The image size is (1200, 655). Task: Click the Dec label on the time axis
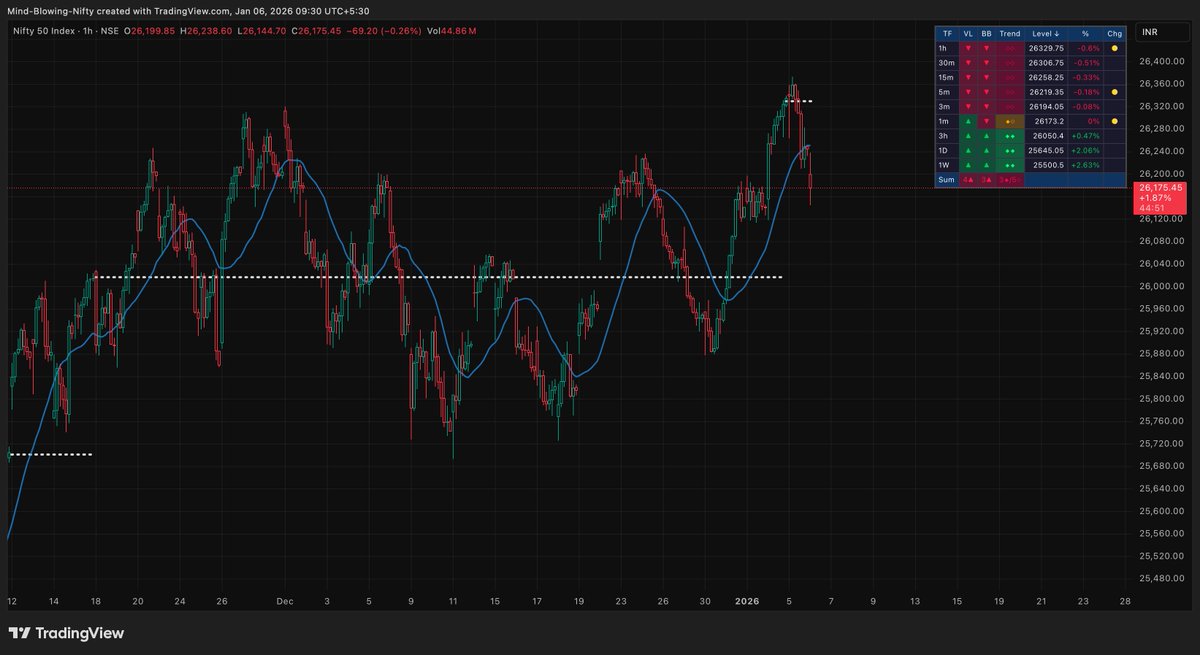coord(285,602)
